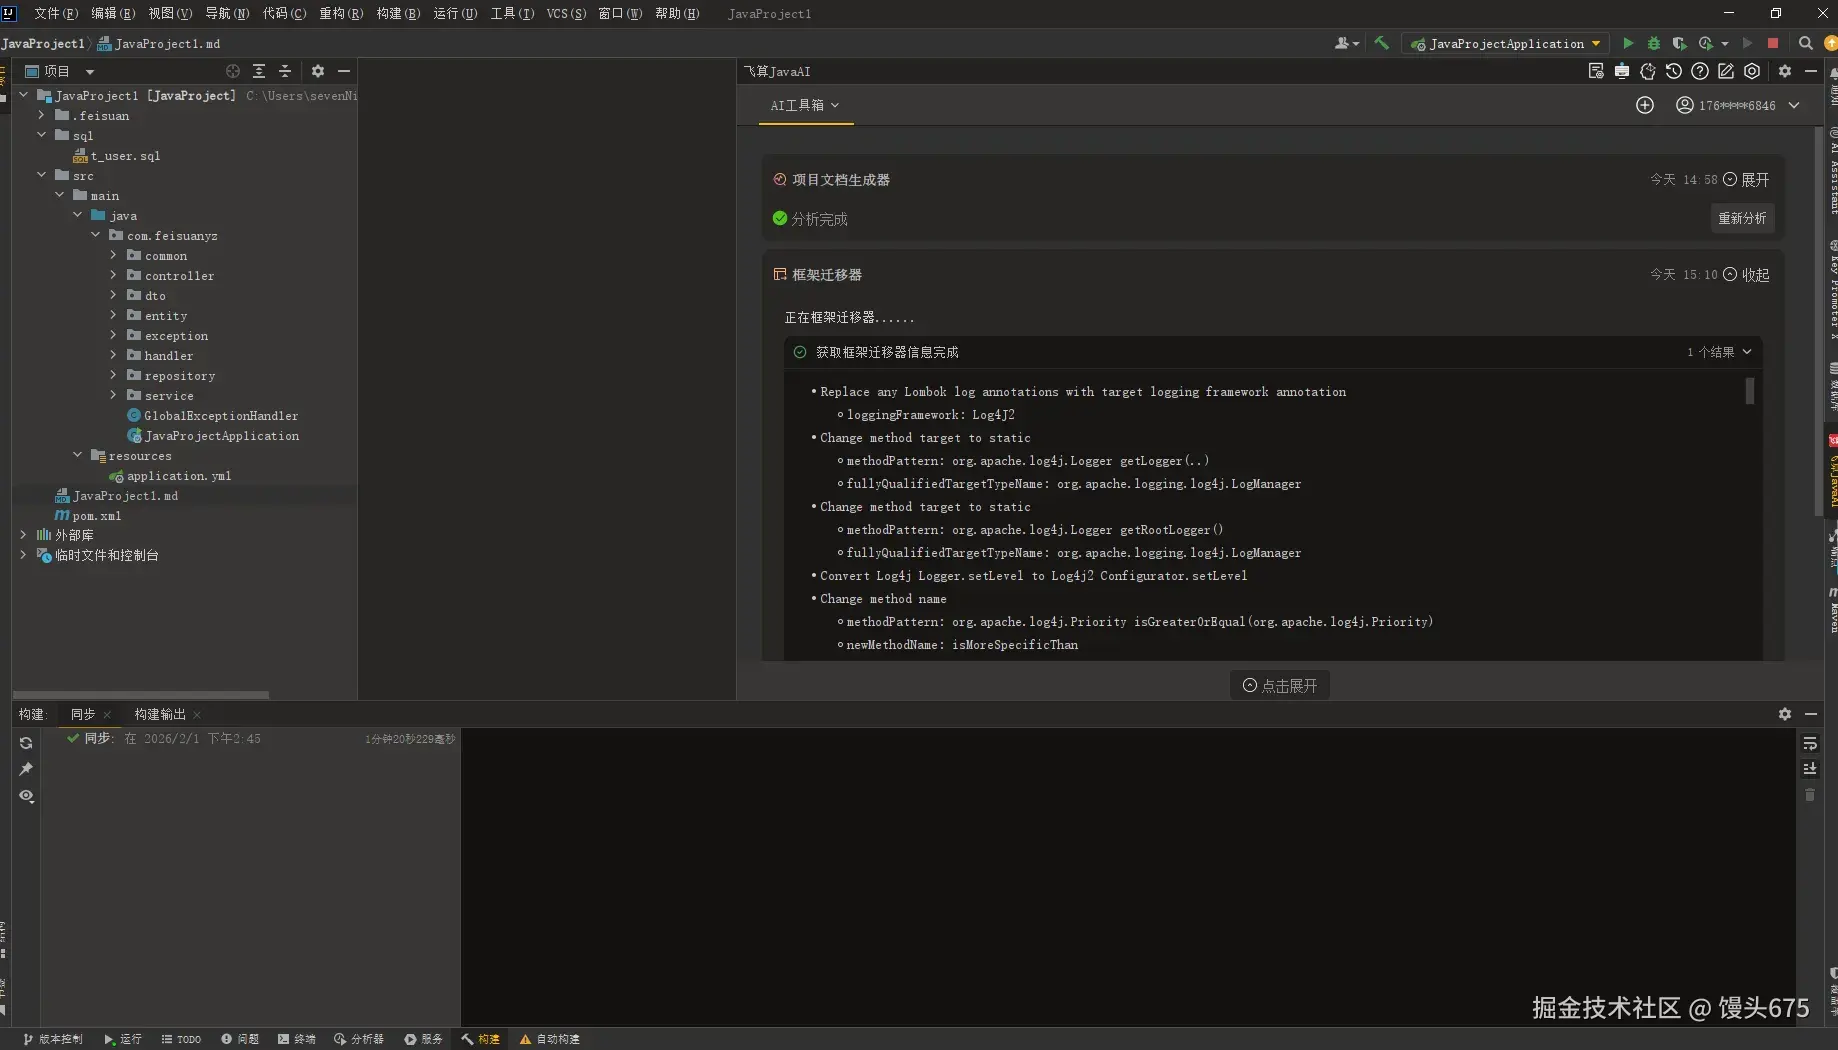Click 收起 on 框架迁移器 card
This screenshot has width=1838, height=1050.
coord(1746,275)
